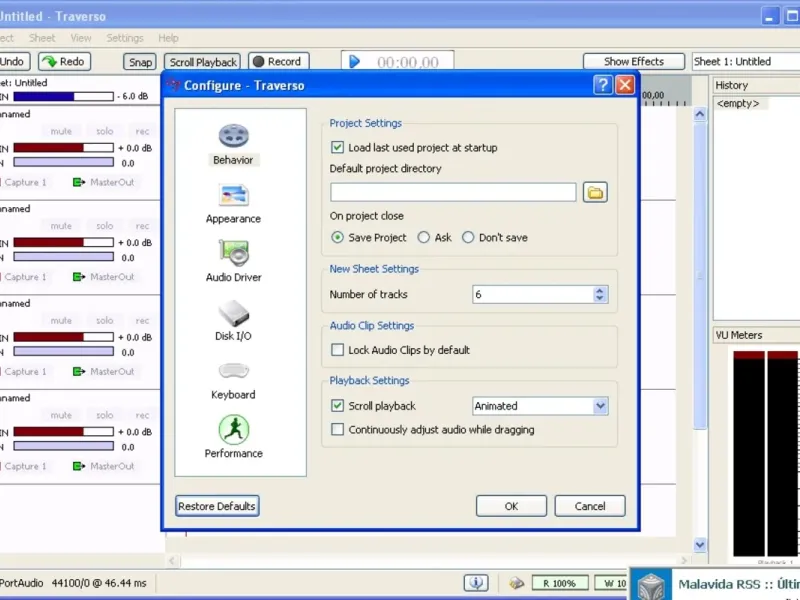
Task: Toggle the Snap button in toolbar
Action: [x=140, y=62]
